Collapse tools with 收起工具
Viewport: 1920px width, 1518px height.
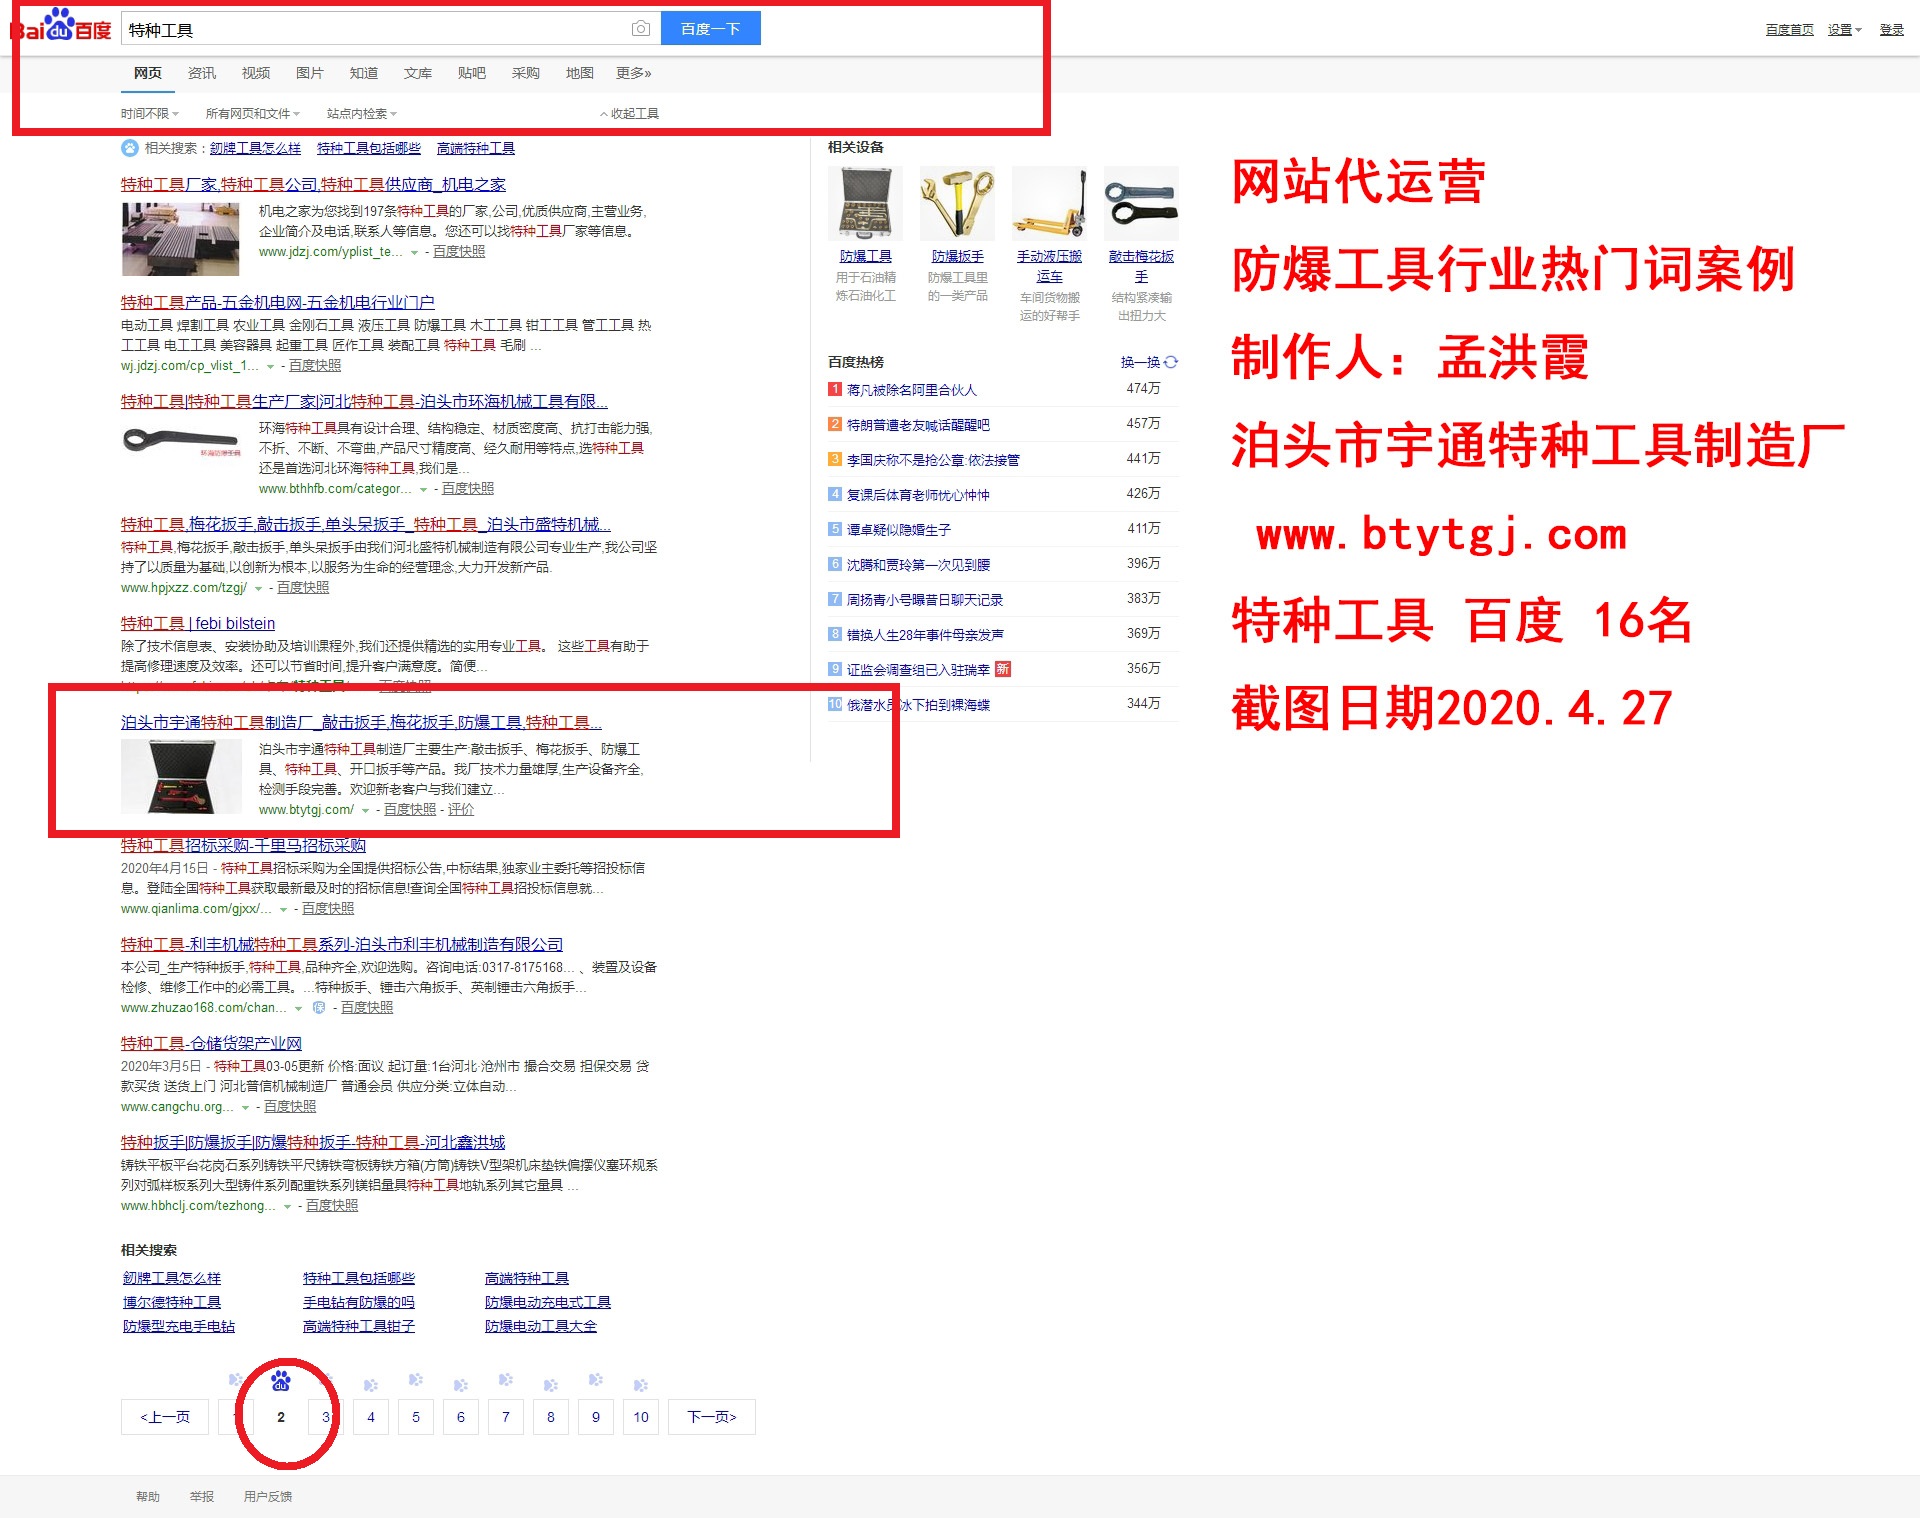(x=629, y=114)
